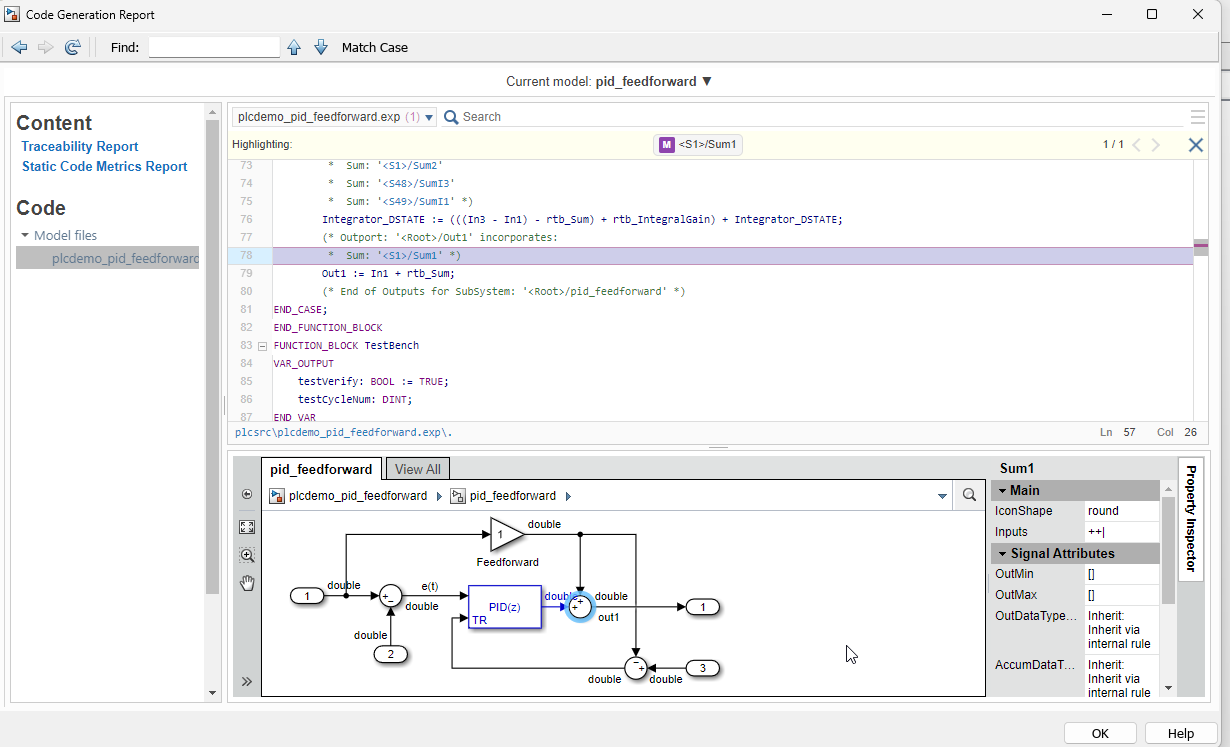Image resolution: width=1230 pixels, height=747 pixels.
Task: Select the Zoom tool in diagram palette
Action: pos(247,555)
